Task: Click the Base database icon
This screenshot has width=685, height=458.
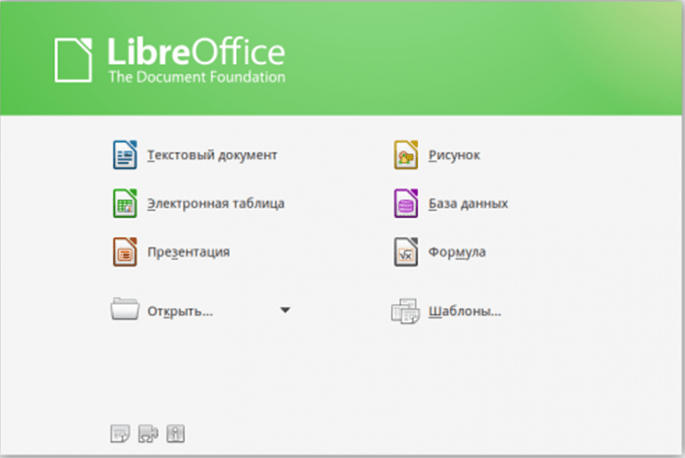Action: click(405, 203)
